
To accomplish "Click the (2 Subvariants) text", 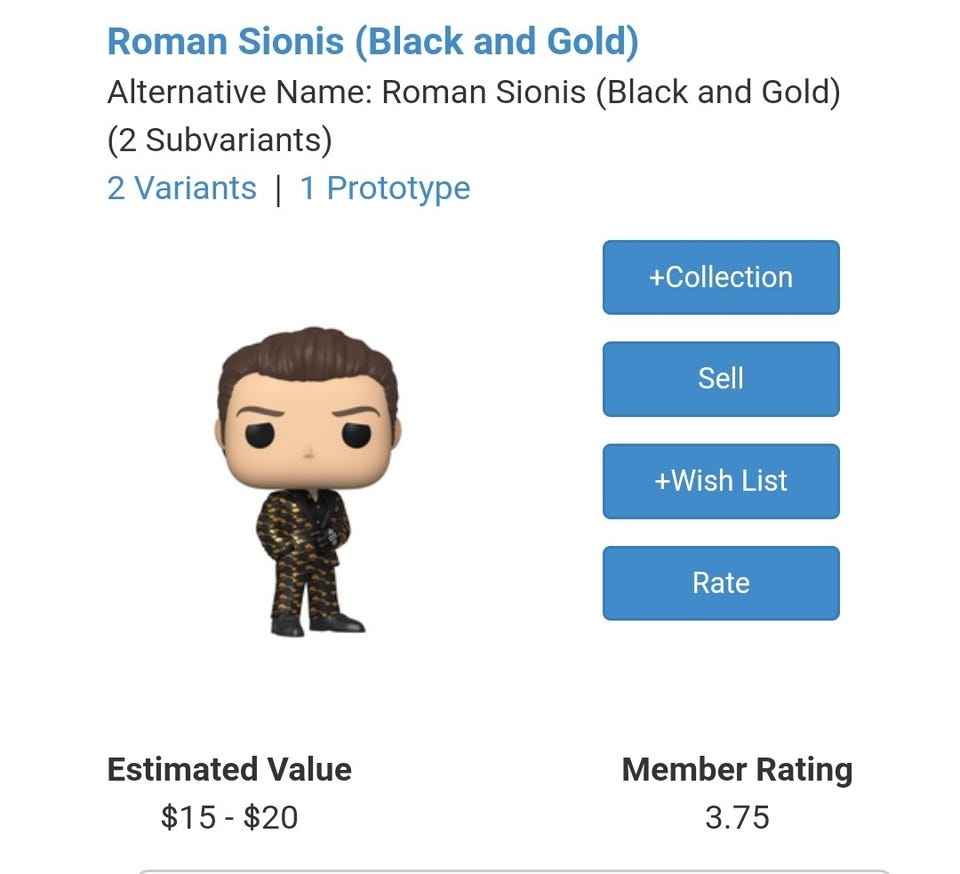I will [219, 140].
